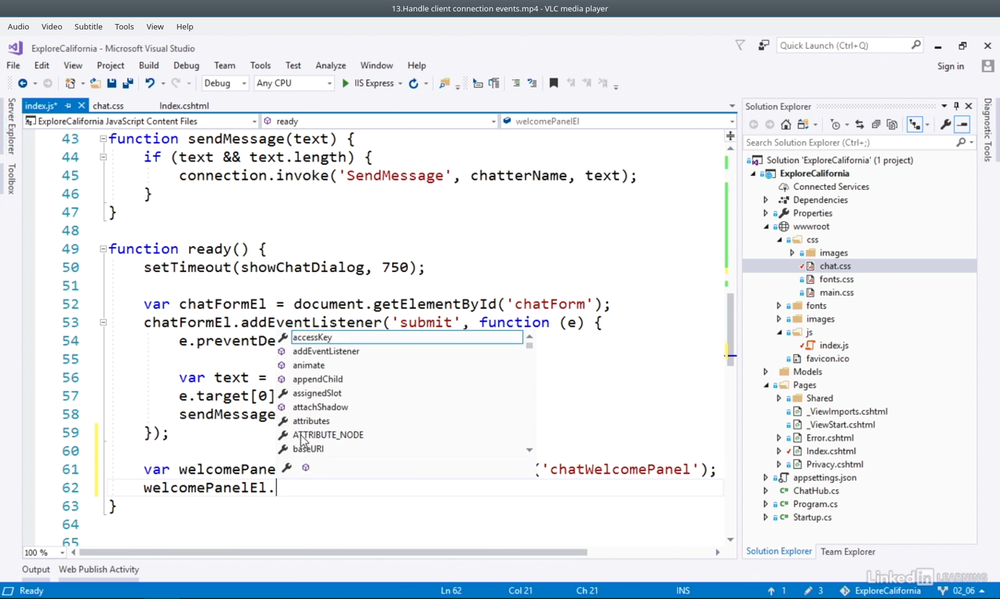Toggle the Preview Selected Items button
This screenshot has width=1000, height=599.
click(x=962, y=124)
